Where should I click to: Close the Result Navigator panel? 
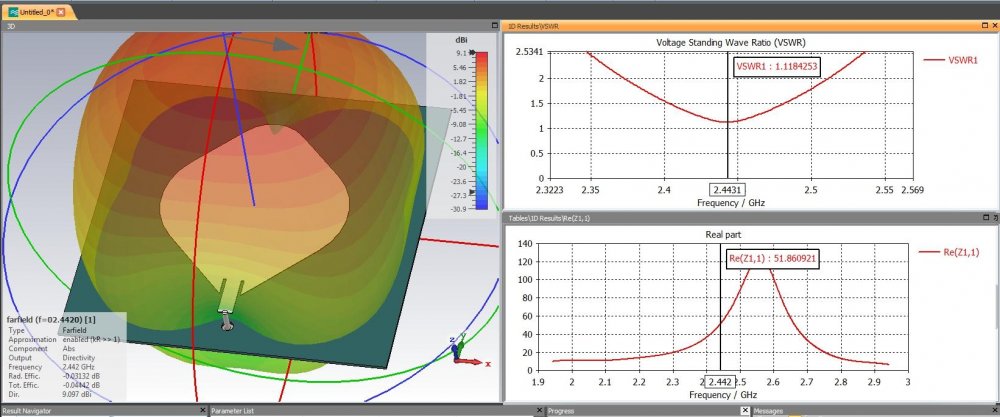[x=203, y=411]
